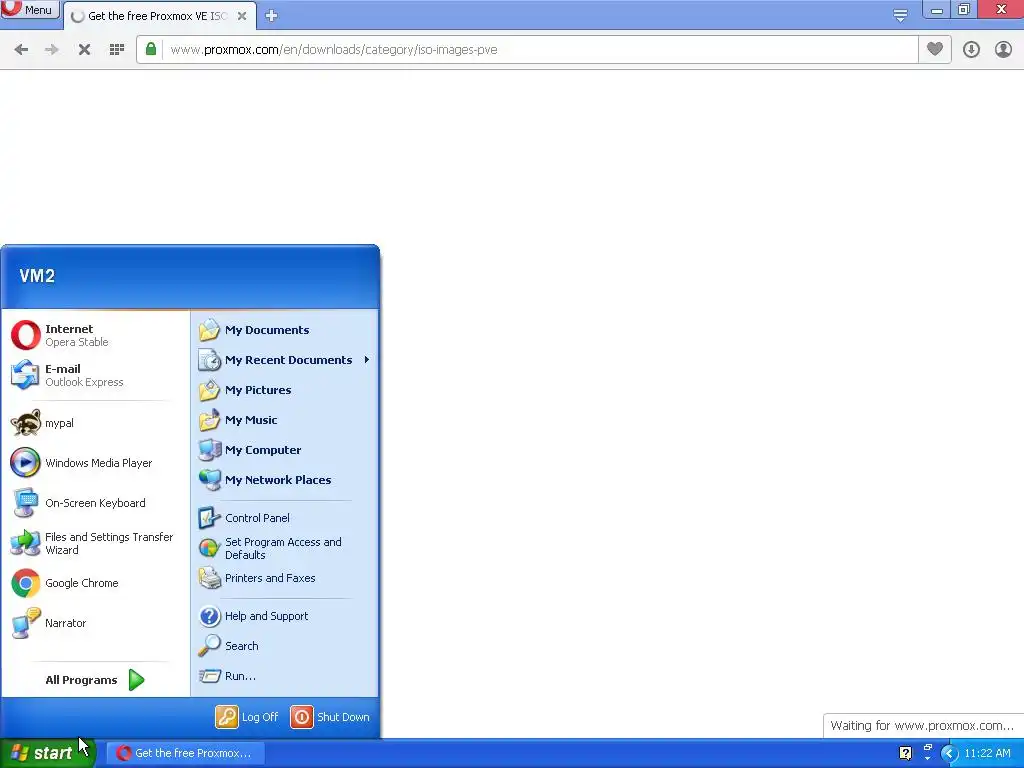Image resolution: width=1024 pixels, height=768 pixels.
Task: Select the 'Get the free Proxmox VE ISO' tab
Action: 157,16
